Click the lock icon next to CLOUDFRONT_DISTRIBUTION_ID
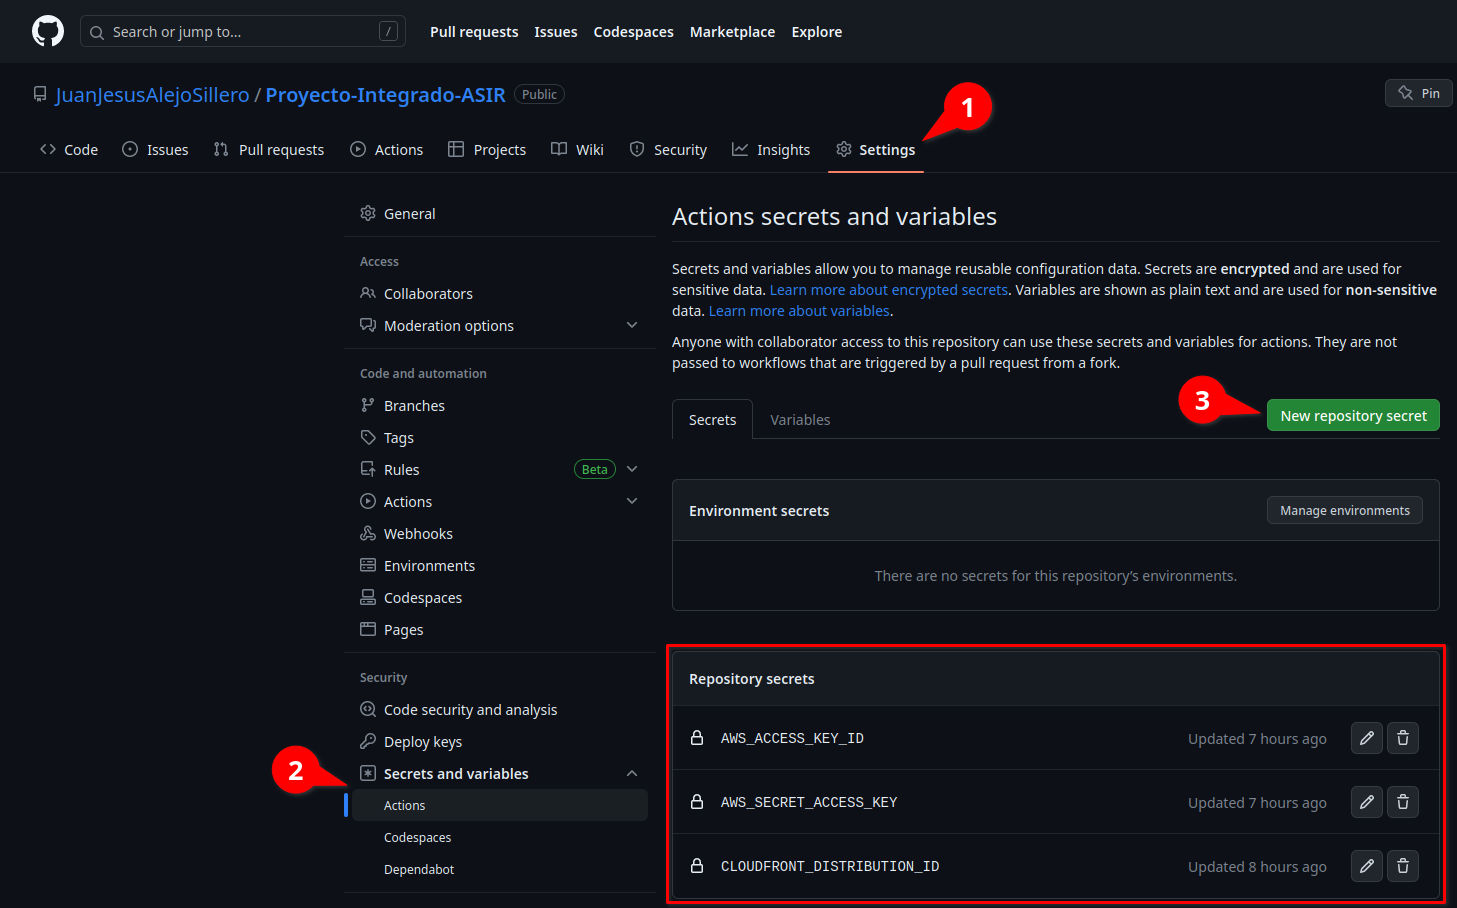Image resolution: width=1457 pixels, height=908 pixels. [697, 866]
